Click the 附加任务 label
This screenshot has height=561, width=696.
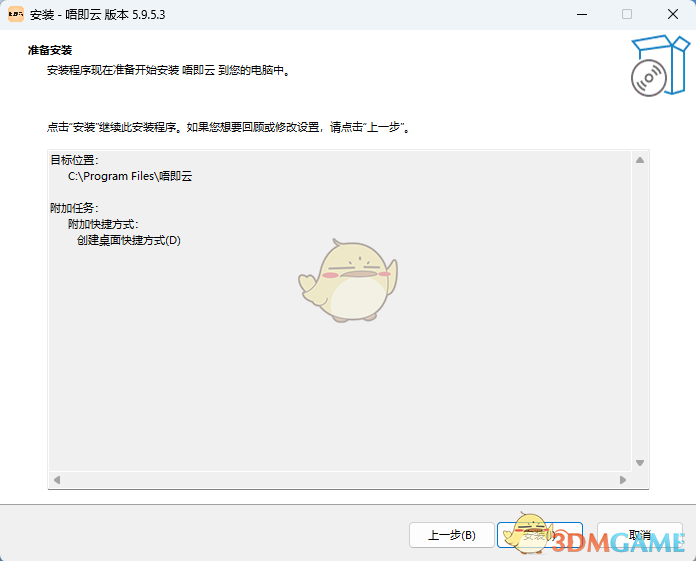point(74,208)
